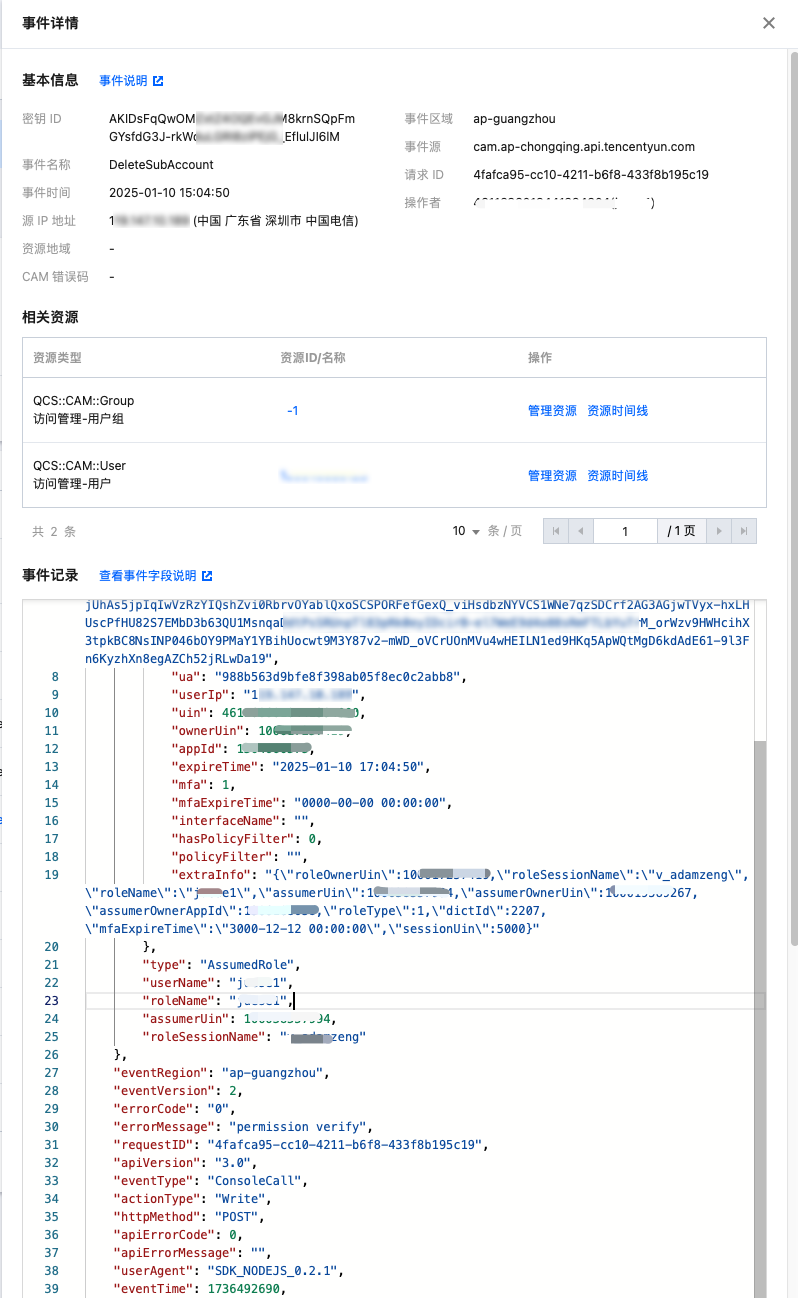Click 管理资源 for QCS::CAM::User row

552,475
